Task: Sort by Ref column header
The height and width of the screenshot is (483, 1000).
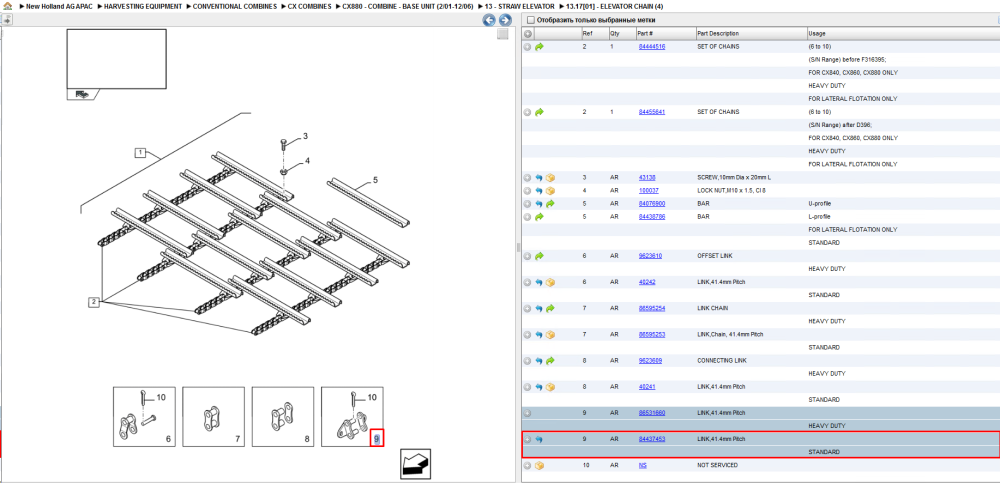Action: click(594, 33)
